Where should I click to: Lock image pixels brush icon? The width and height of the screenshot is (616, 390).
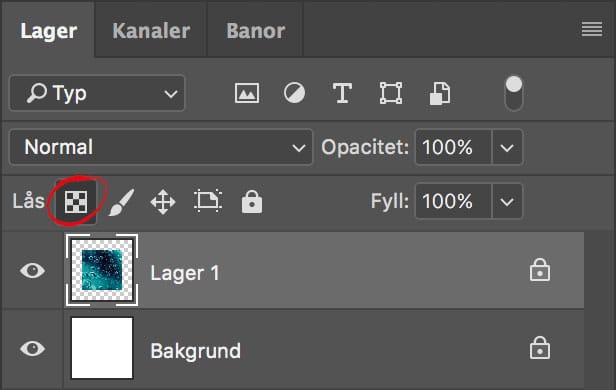[121, 202]
